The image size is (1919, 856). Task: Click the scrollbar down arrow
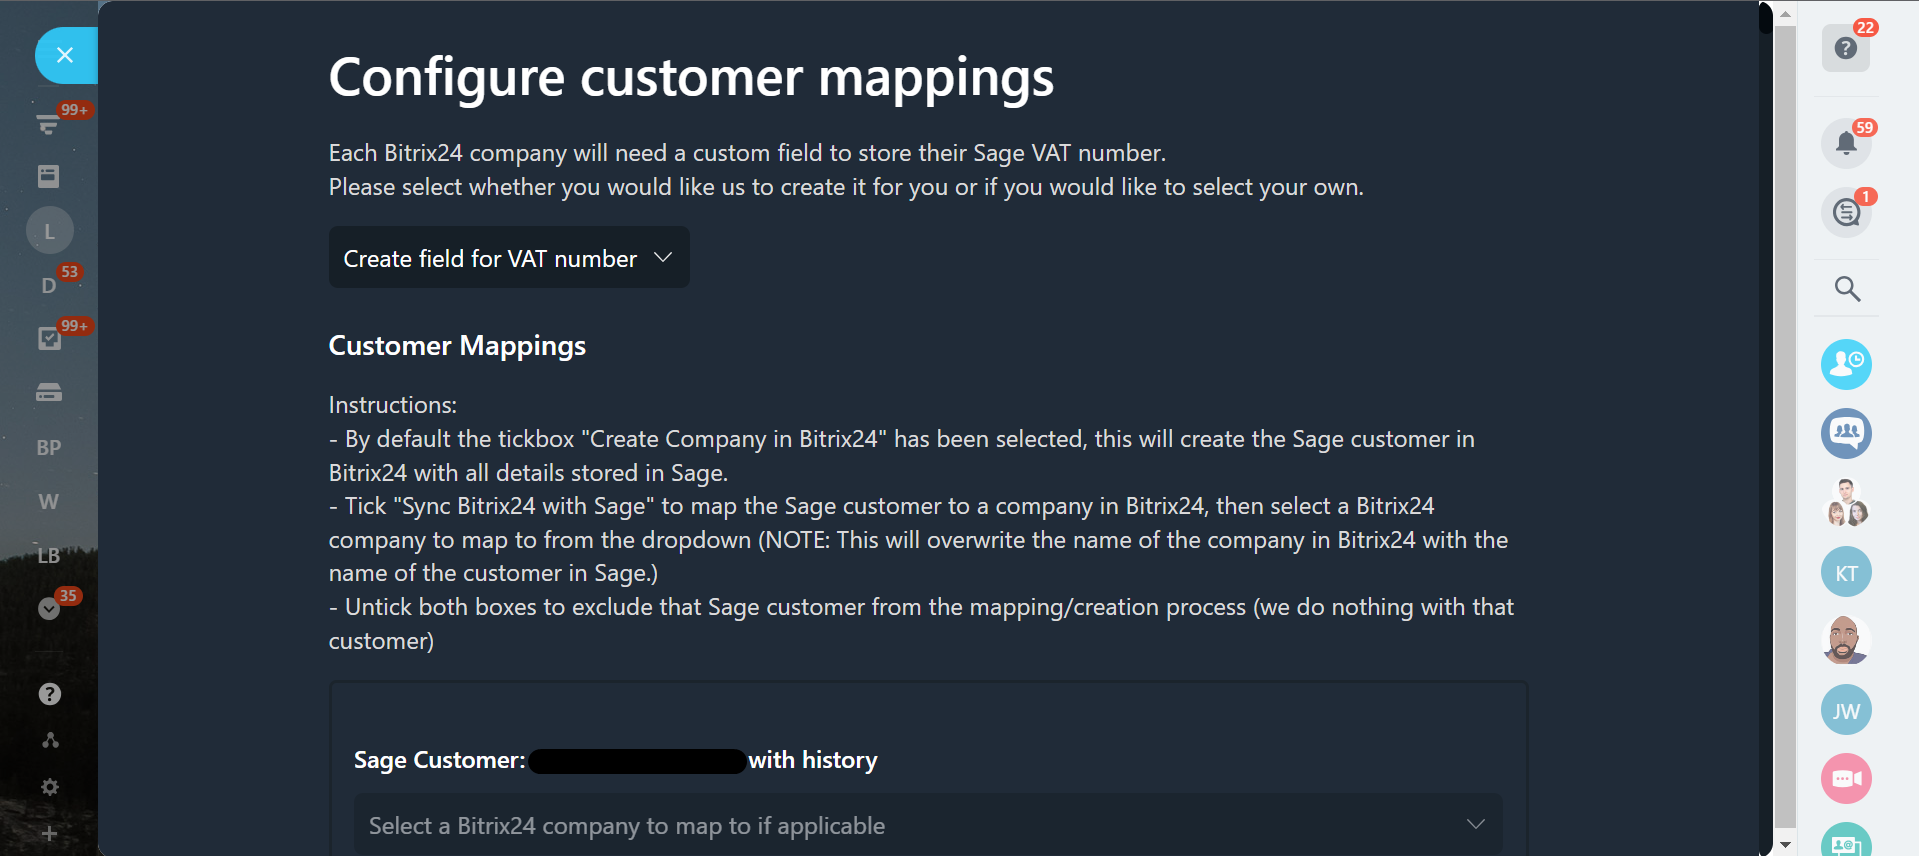point(1785,845)
